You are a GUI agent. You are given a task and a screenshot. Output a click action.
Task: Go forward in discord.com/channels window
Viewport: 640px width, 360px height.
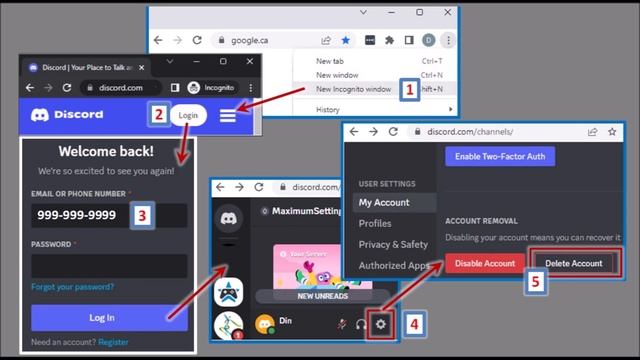pyautogui.click(x=373, y=131)
